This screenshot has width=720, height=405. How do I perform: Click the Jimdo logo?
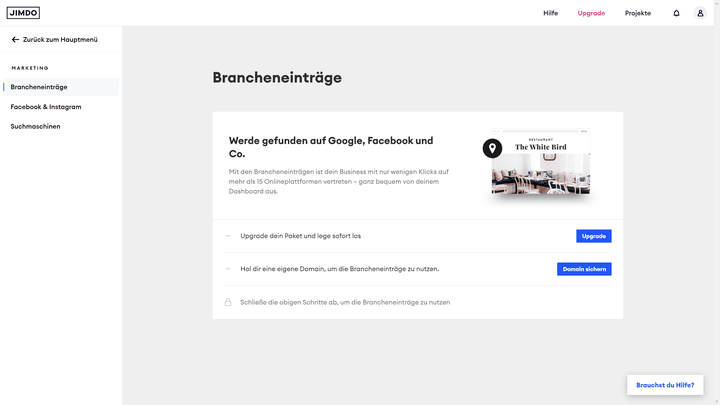[x=23, y=13]
